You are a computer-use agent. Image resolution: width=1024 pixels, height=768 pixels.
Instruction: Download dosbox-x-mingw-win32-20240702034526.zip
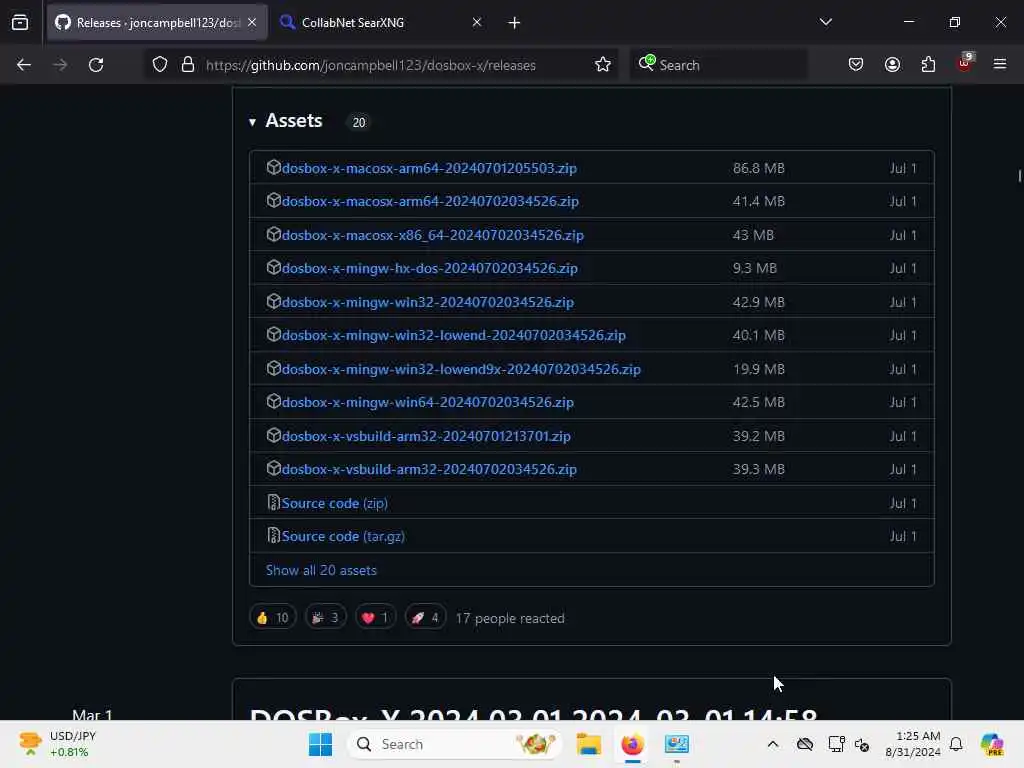pos(427,302)
